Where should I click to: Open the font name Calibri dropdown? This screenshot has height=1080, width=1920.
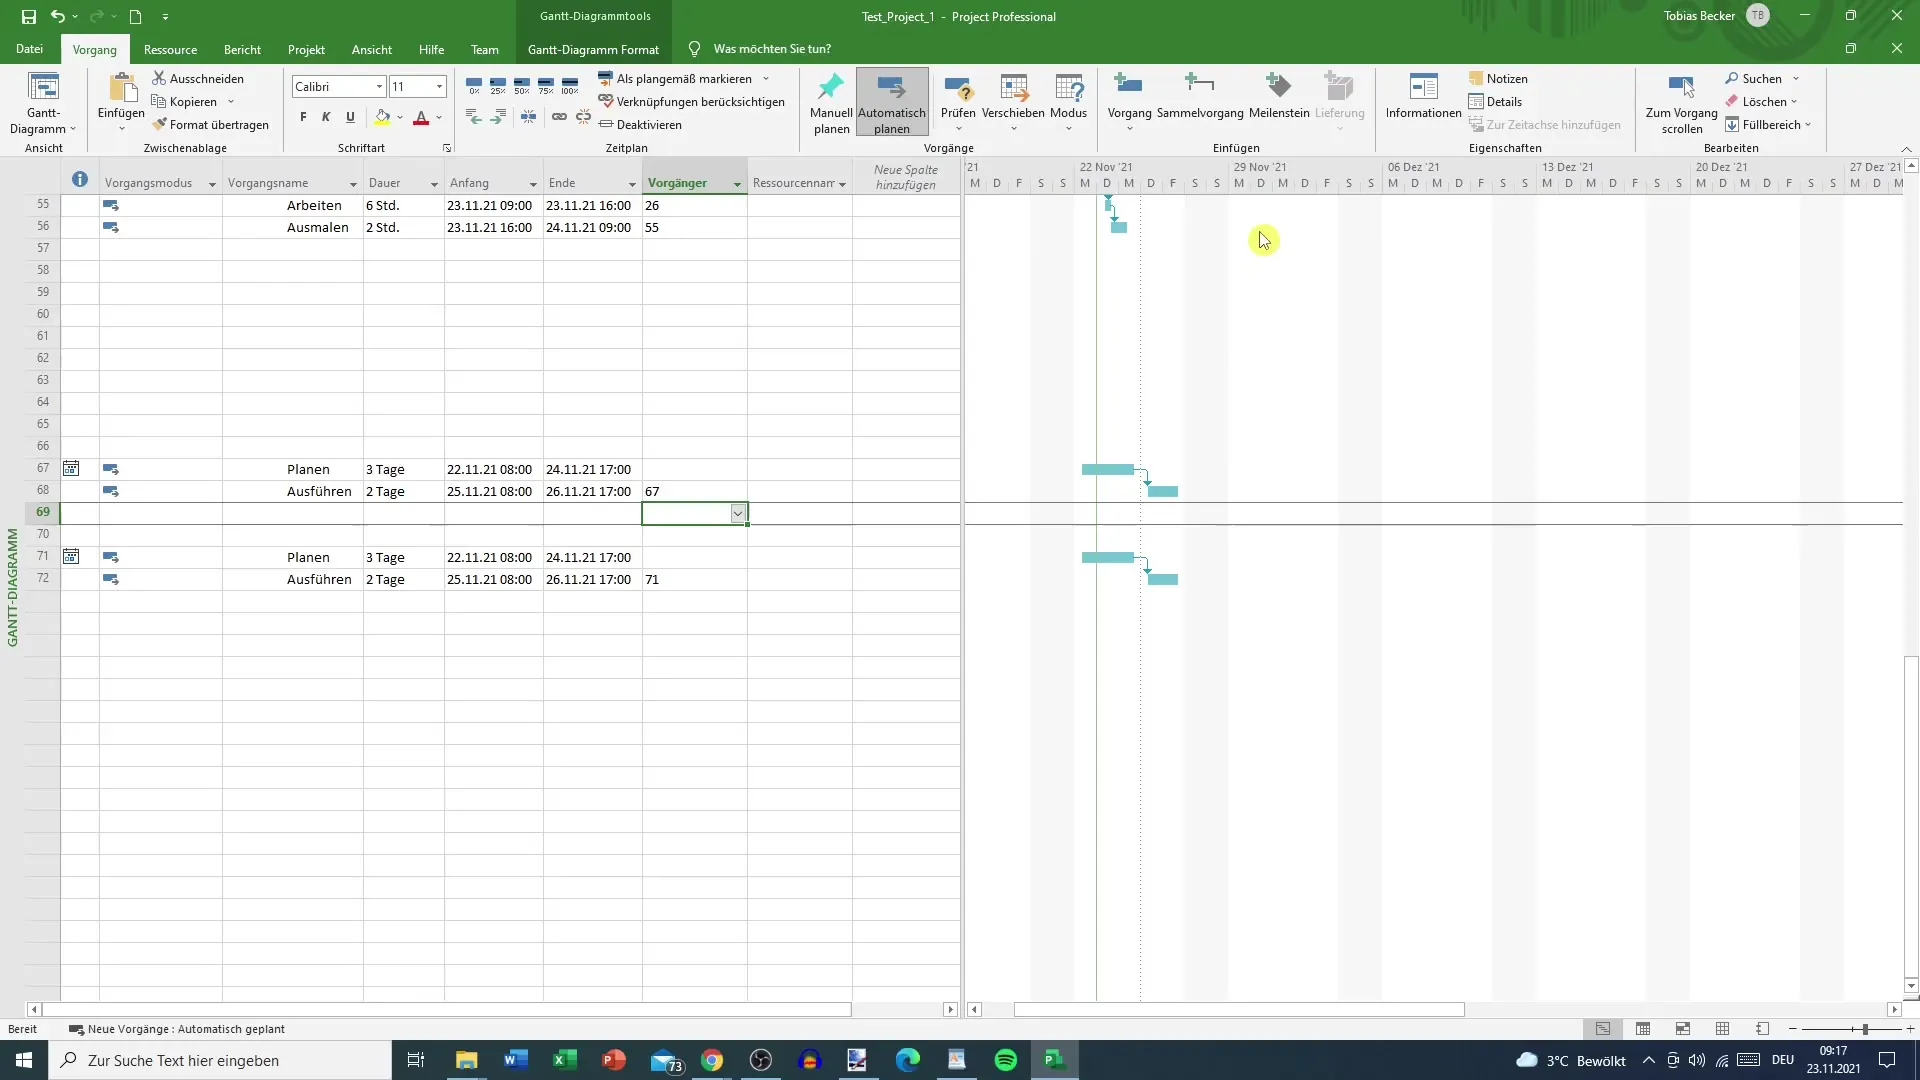pos(379,87)
